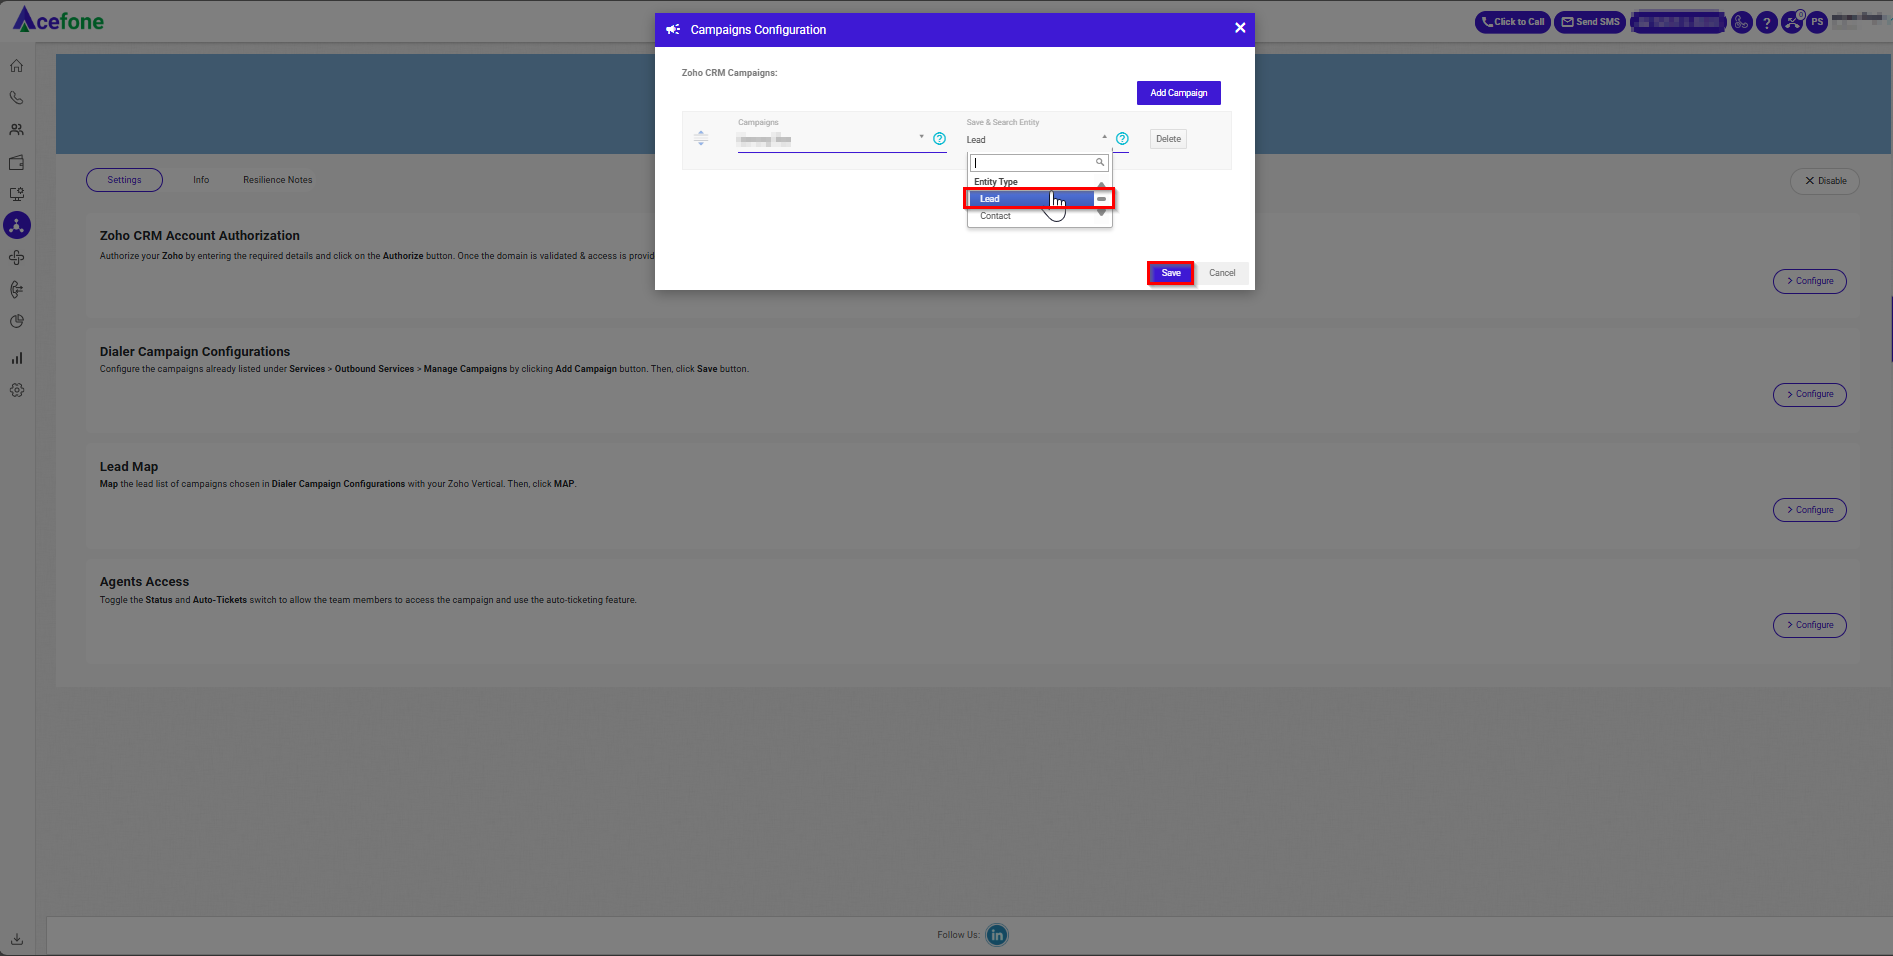Click the softphone icon in the top bar
The height and width of the screenshot is (956, 1893).
coord(1742,22)
